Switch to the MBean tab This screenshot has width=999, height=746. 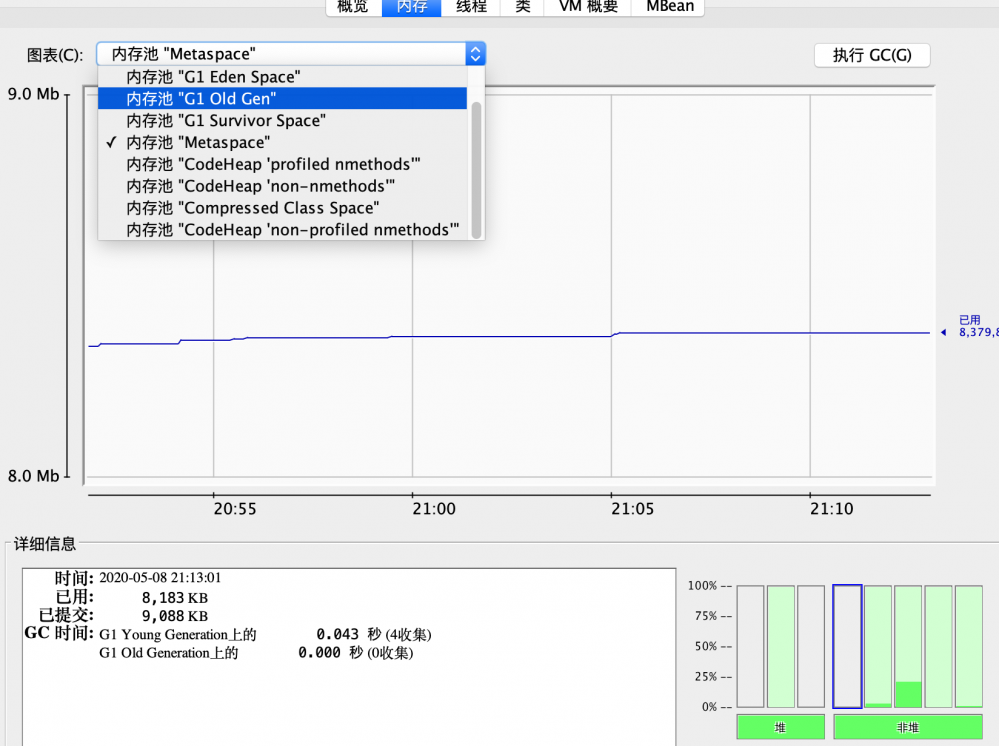click(x=668, y=7)
